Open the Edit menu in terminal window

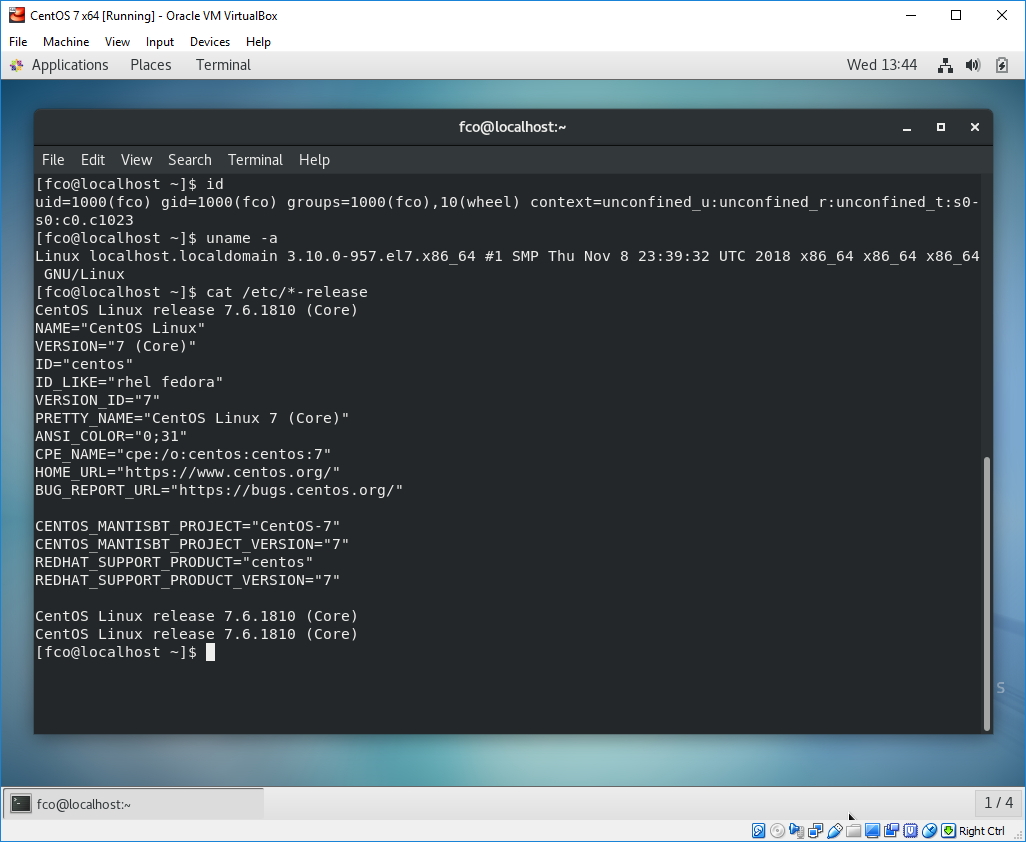(93, 160)
